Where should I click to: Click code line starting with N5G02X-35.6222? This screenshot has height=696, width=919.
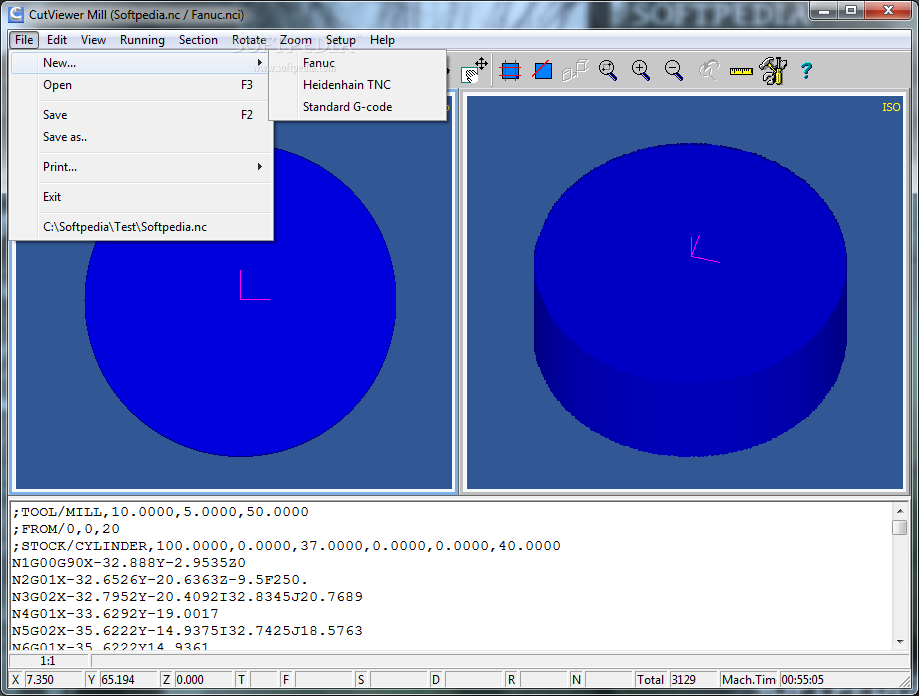(x=187, y=631)
